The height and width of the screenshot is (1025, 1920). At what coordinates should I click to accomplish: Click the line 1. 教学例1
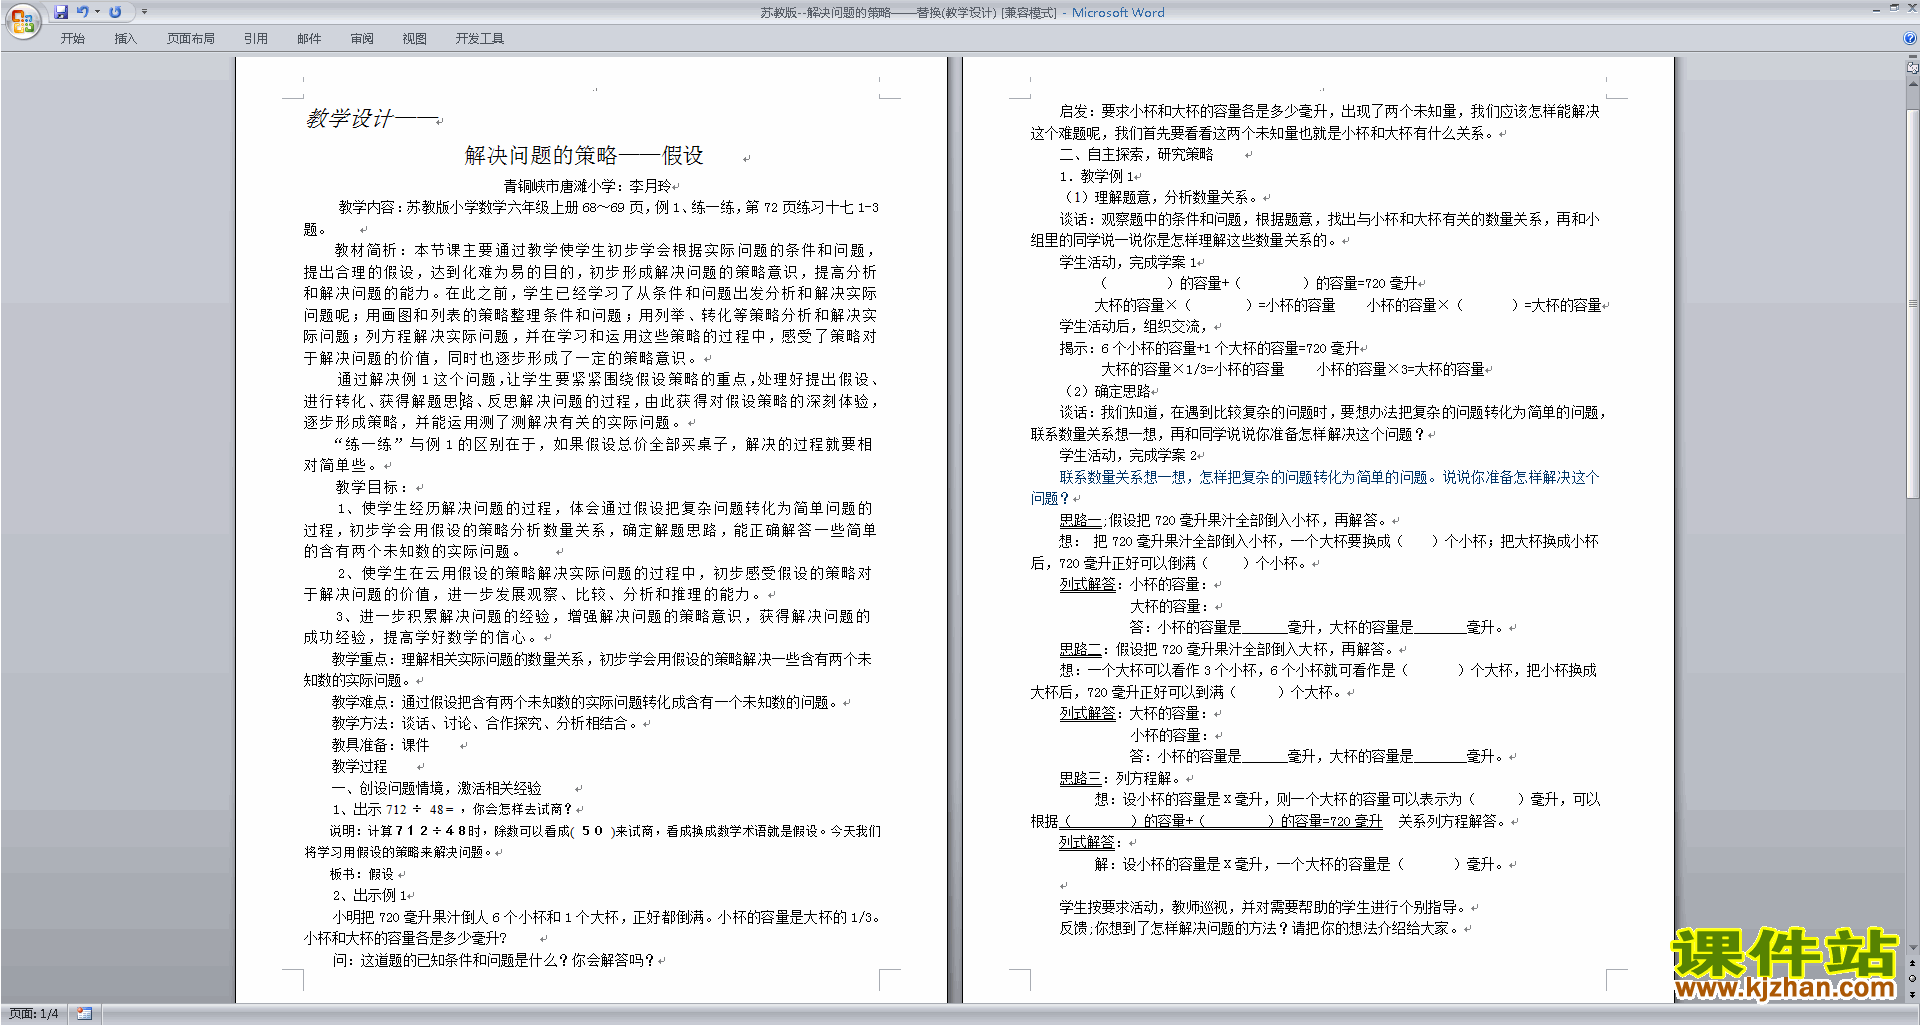pyautogui.click(x=1097, y=176)
